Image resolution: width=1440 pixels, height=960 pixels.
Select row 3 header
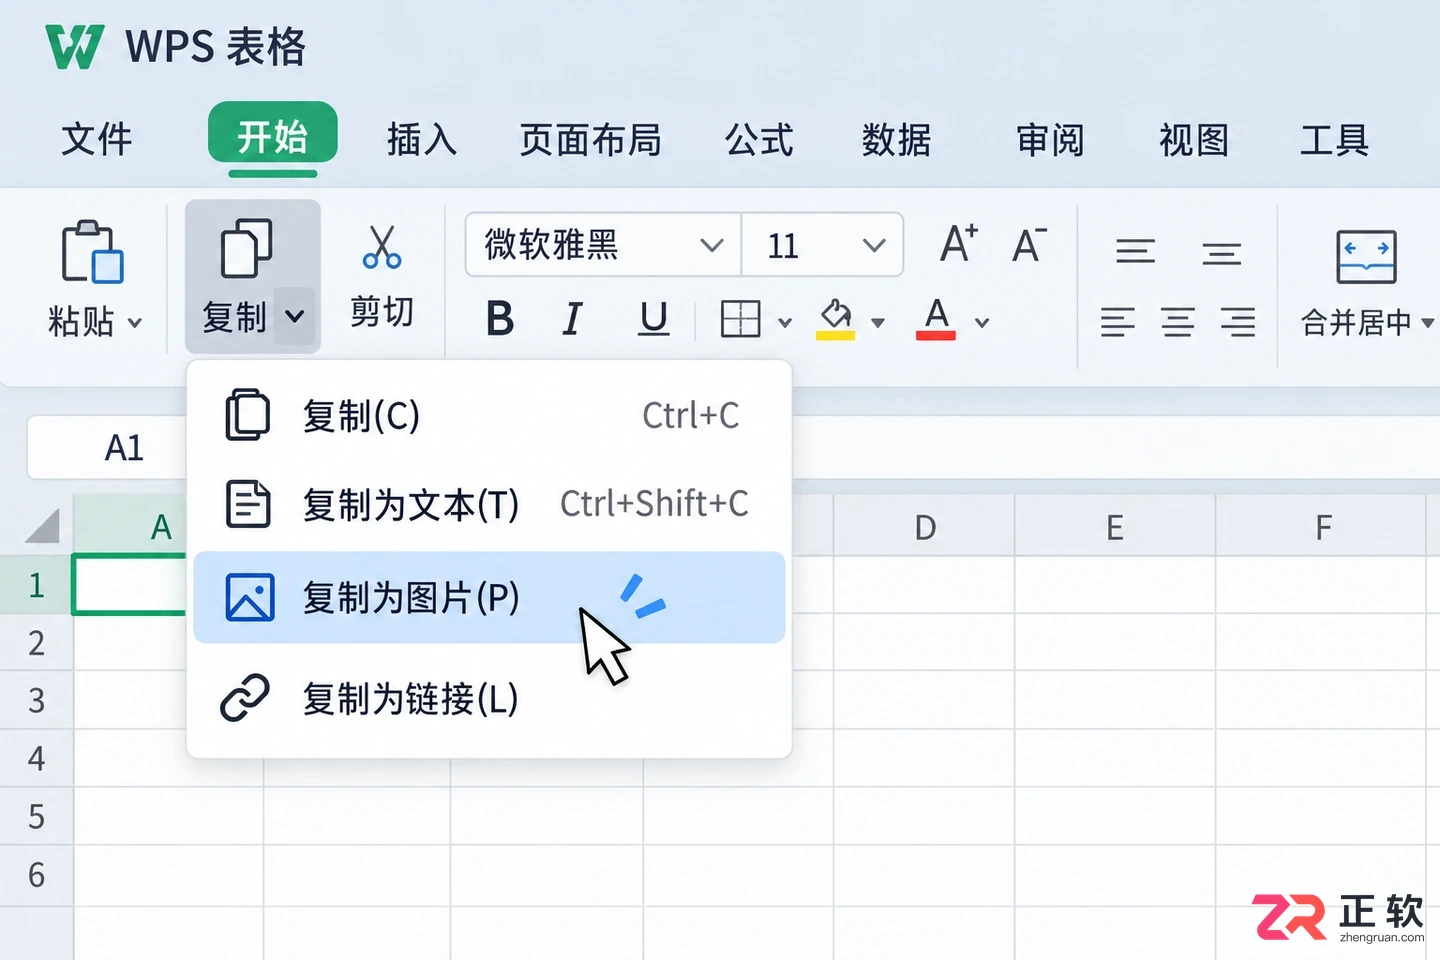pos(36,700)
